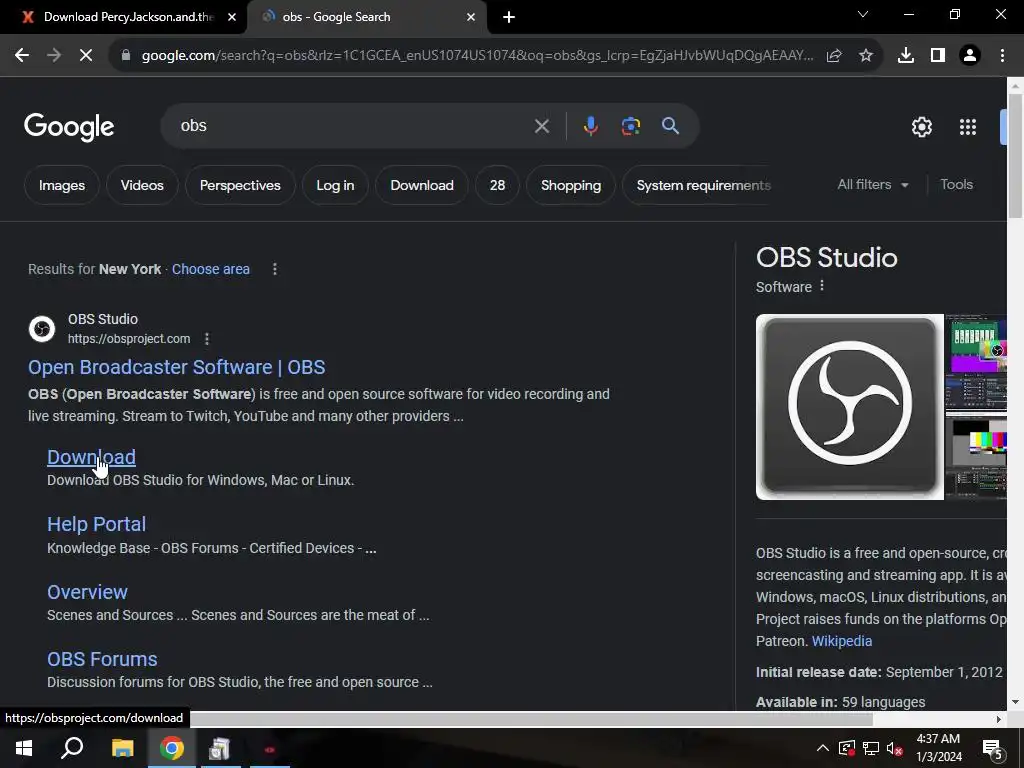Click the horizontal scrollbar right arrow
This screenshot has width=1024, height=768.
click(x=998, y=719)
